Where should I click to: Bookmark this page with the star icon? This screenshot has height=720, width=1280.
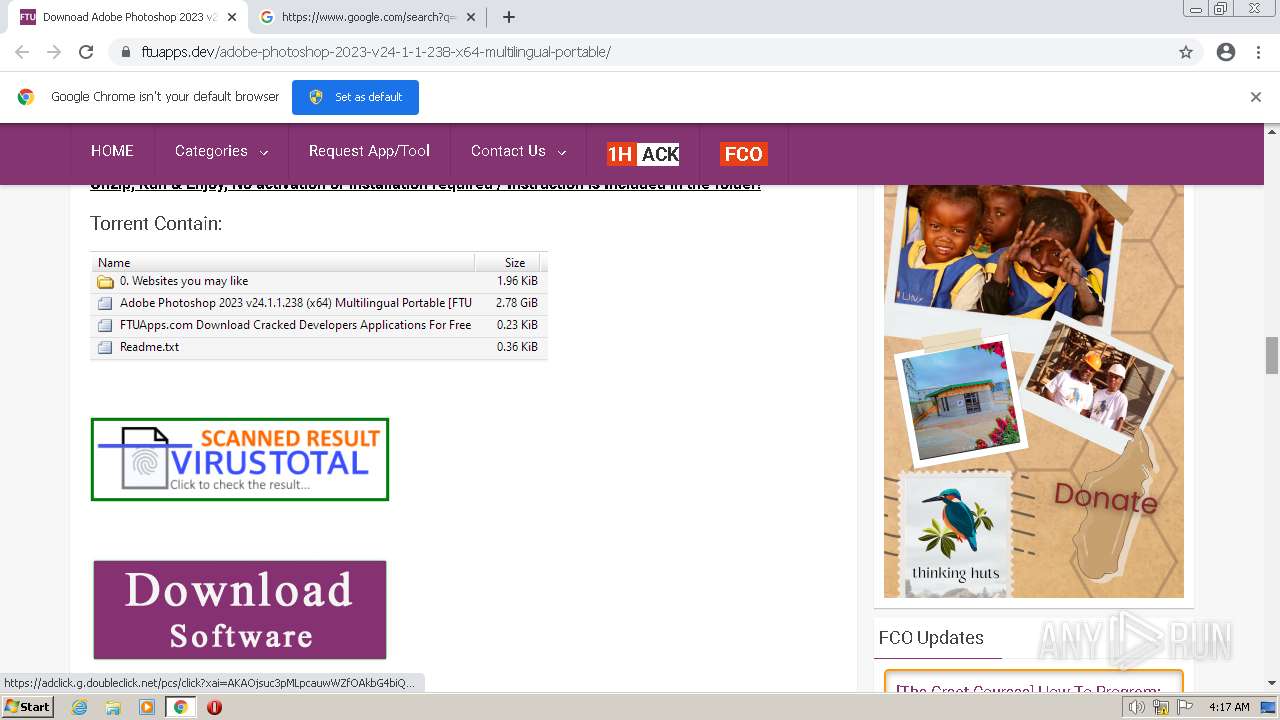point(1186,52)
